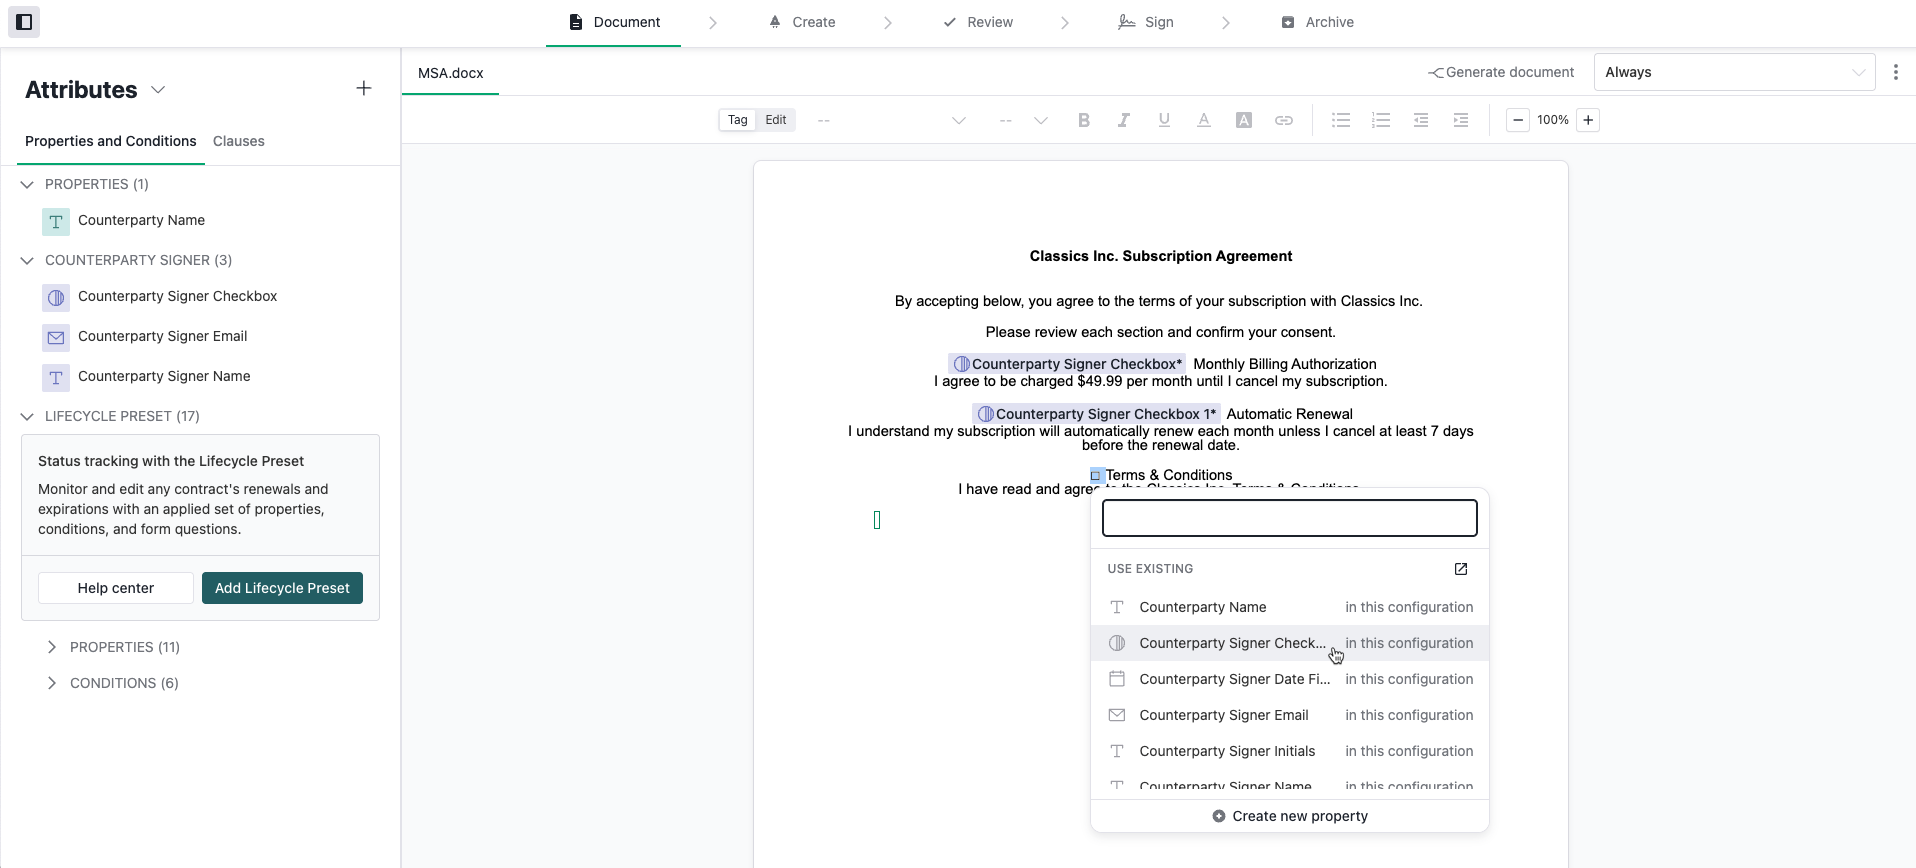Click the numbered list icon
This screenshot has height=868, width=1916.
[1381, 120]
